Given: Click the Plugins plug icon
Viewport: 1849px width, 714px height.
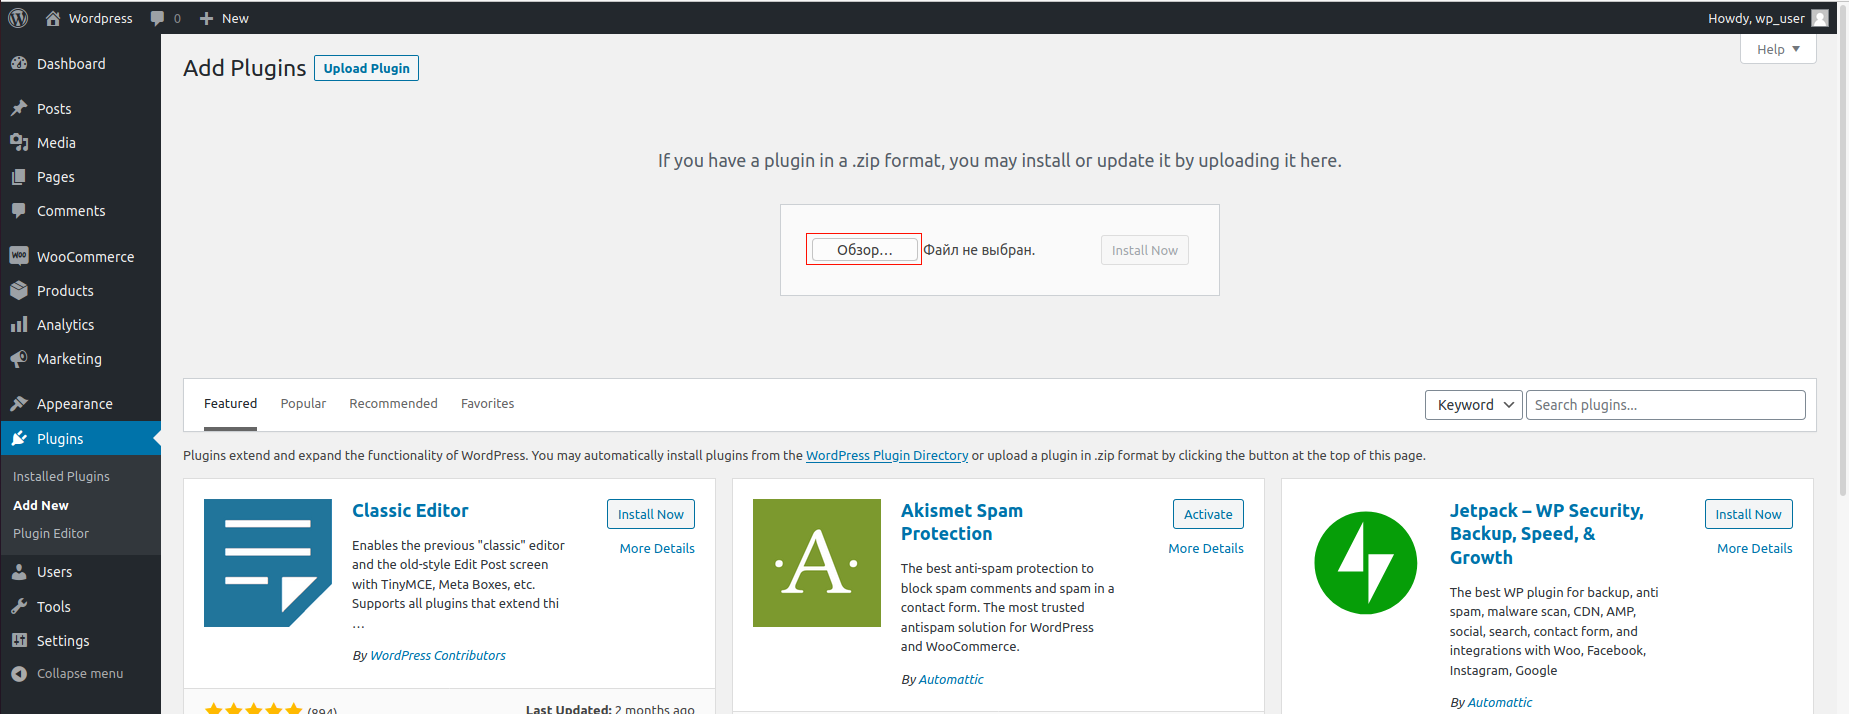Looking at the screenshot, I should (x=19, y=438).
